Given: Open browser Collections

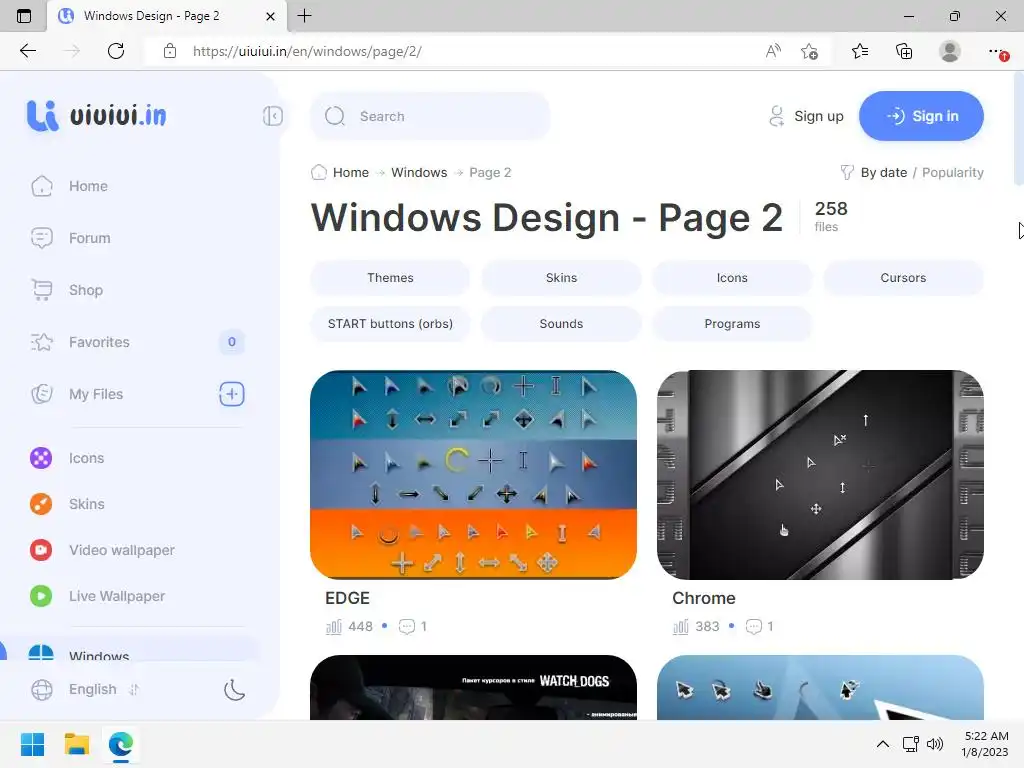Looking at the screenshot, I should click(x=904, y=51).
